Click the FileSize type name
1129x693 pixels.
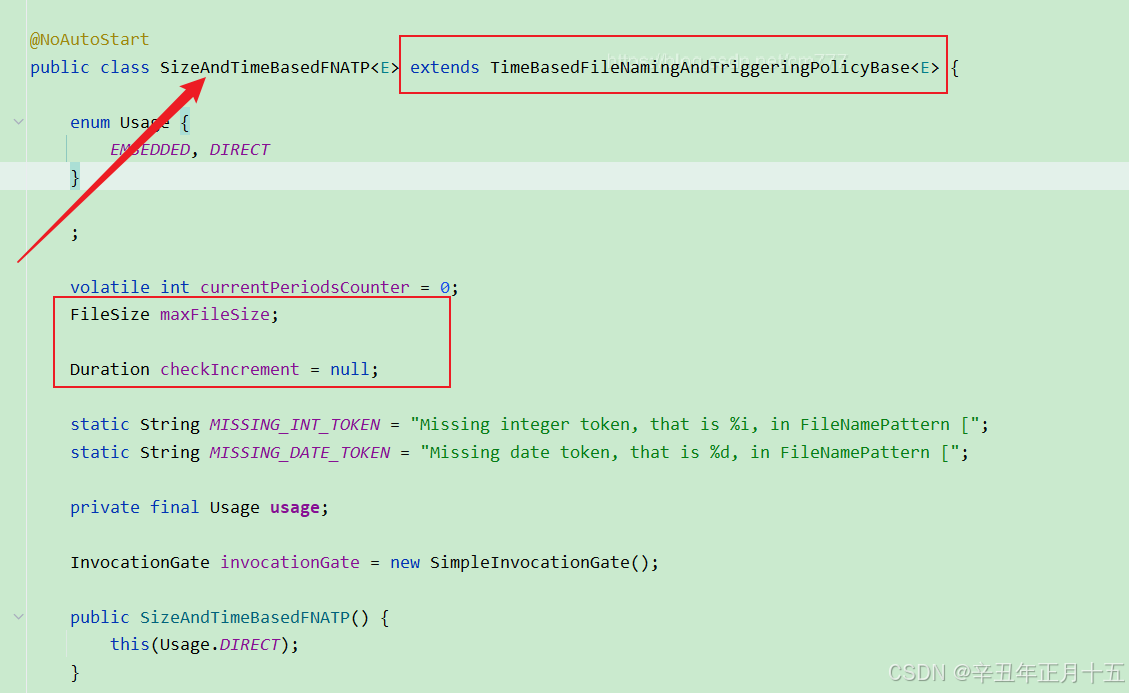109,315
